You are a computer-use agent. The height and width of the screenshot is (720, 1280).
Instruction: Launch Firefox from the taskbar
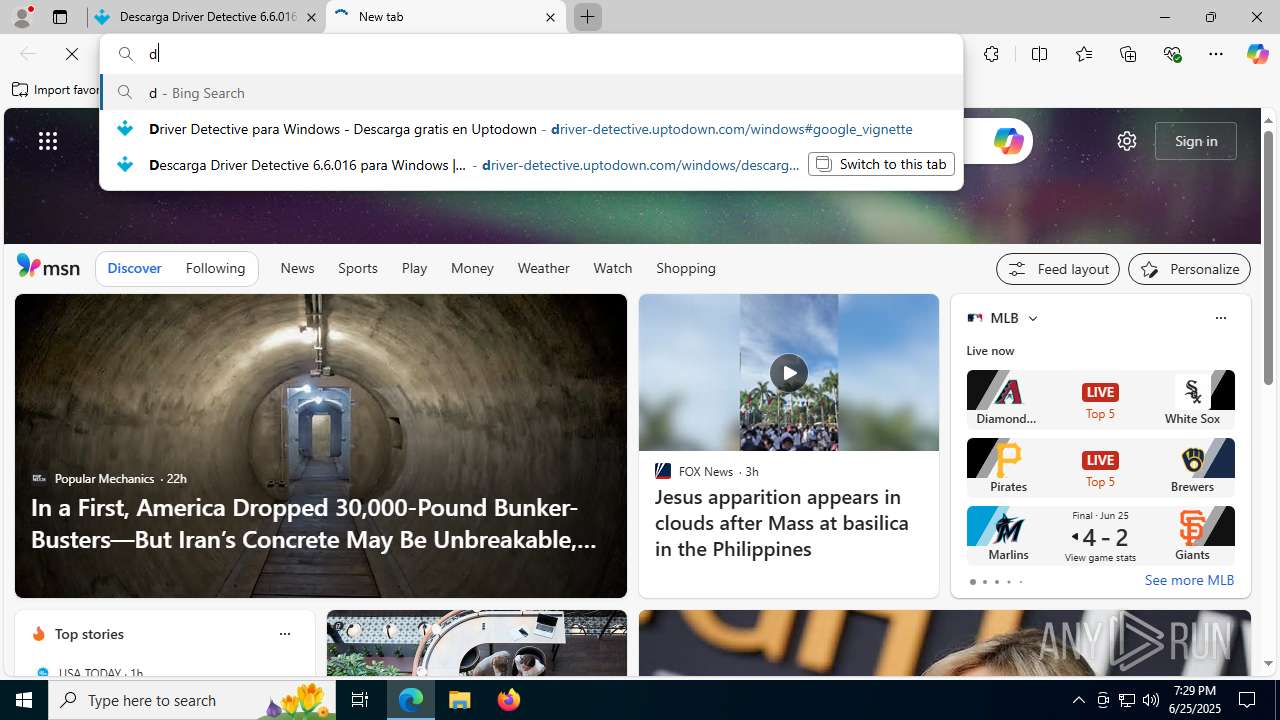coord(509,700)
